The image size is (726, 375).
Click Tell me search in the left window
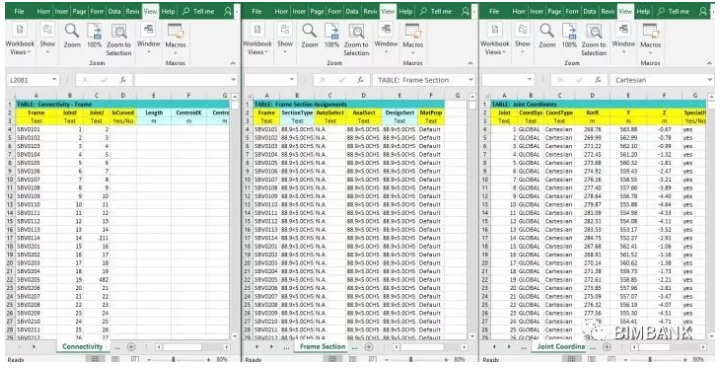point(199,12)
